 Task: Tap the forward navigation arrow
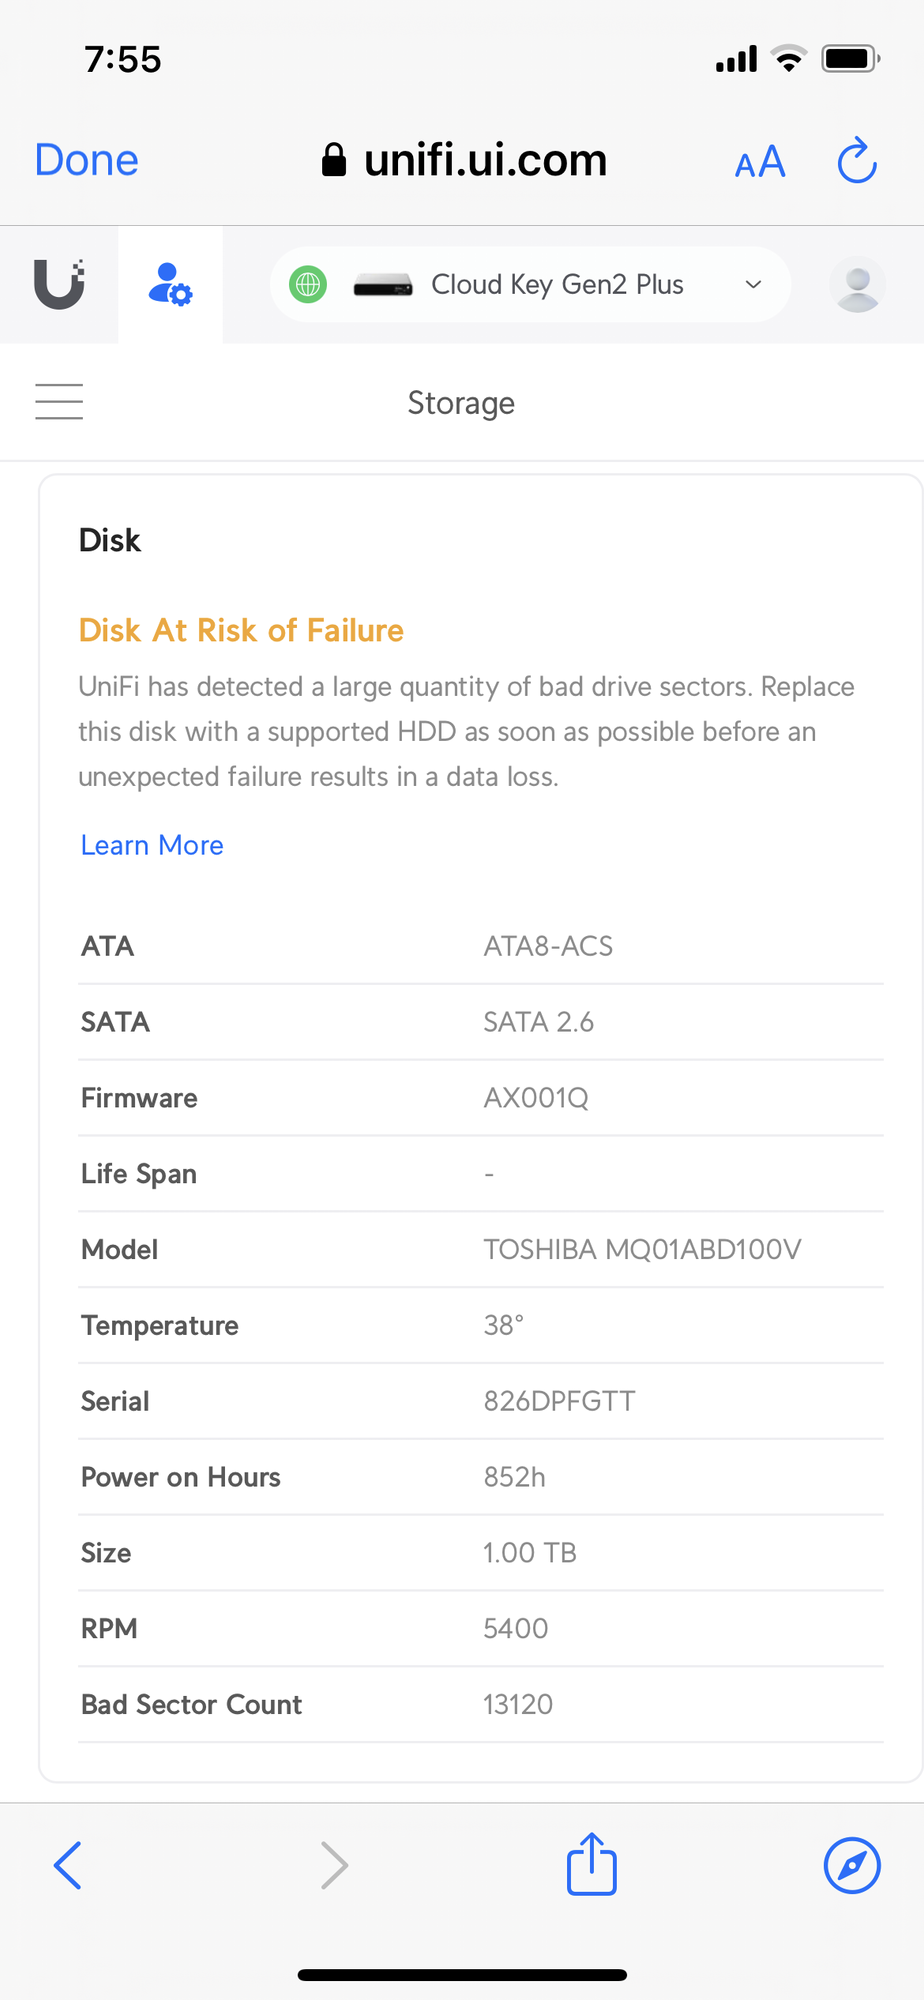[x=334, y=1865]
